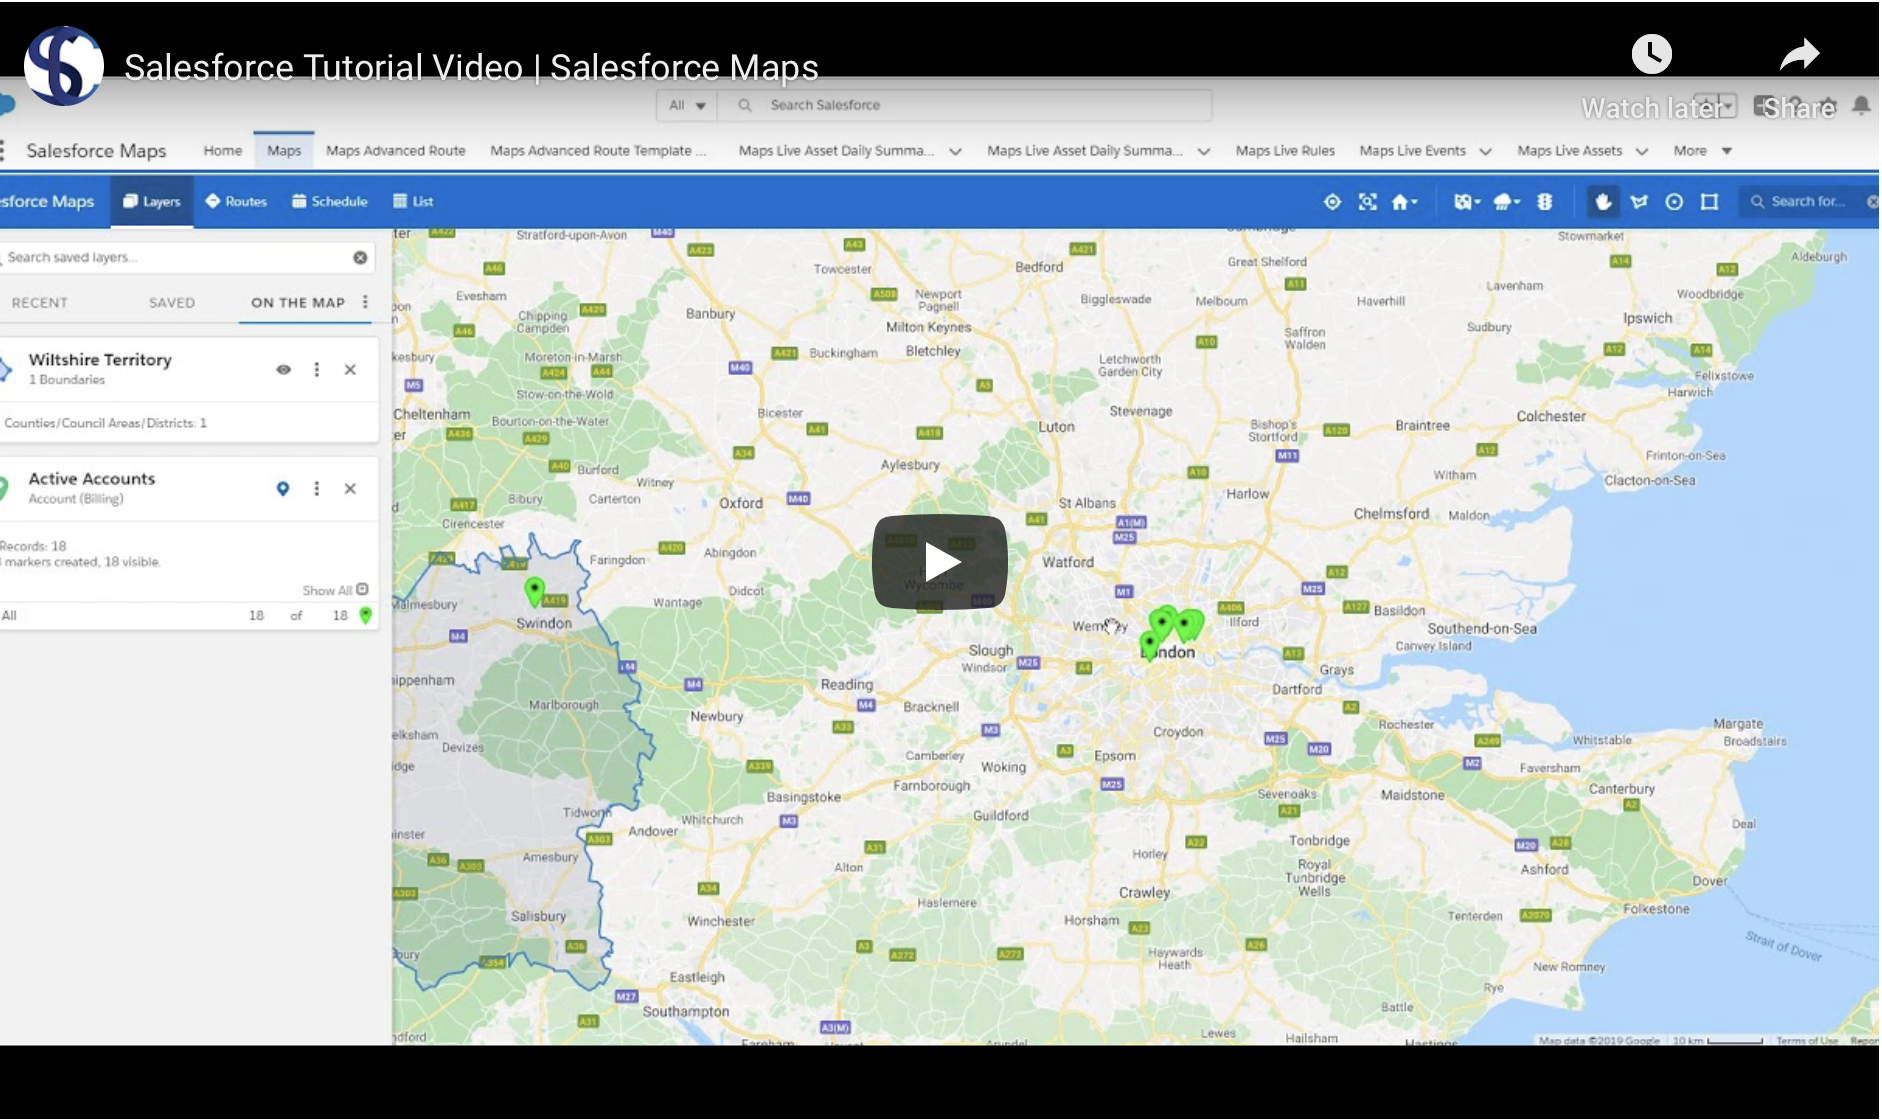Image resolution: width=1882 pixels, height=1120 pixels.
Task: Click the Wiltshire Territory layer title
Action: (x=100, y=360)
